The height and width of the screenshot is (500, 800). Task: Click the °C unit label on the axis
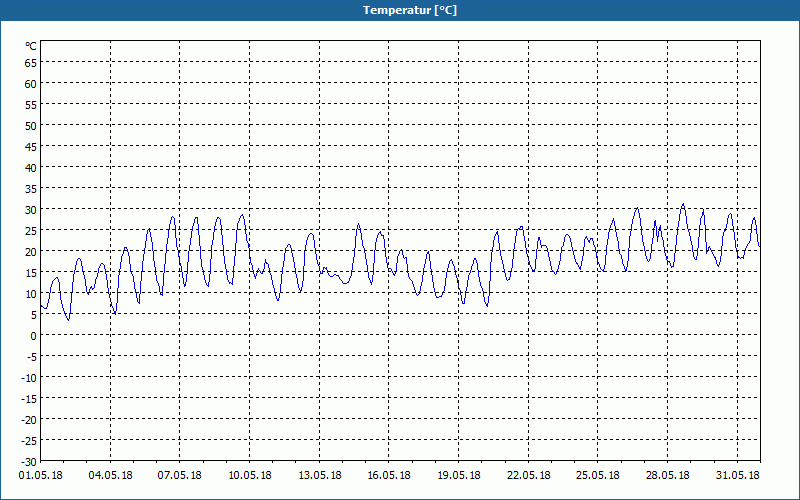point(31,46)
